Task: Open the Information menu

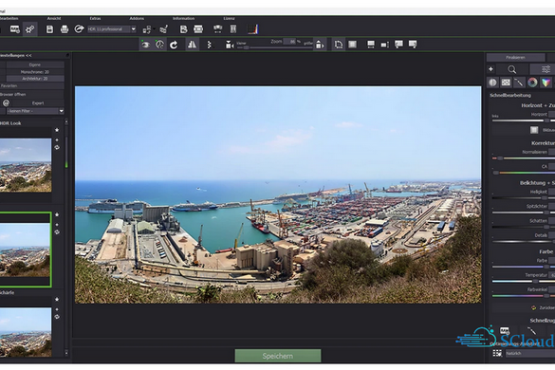Action: 183,18
